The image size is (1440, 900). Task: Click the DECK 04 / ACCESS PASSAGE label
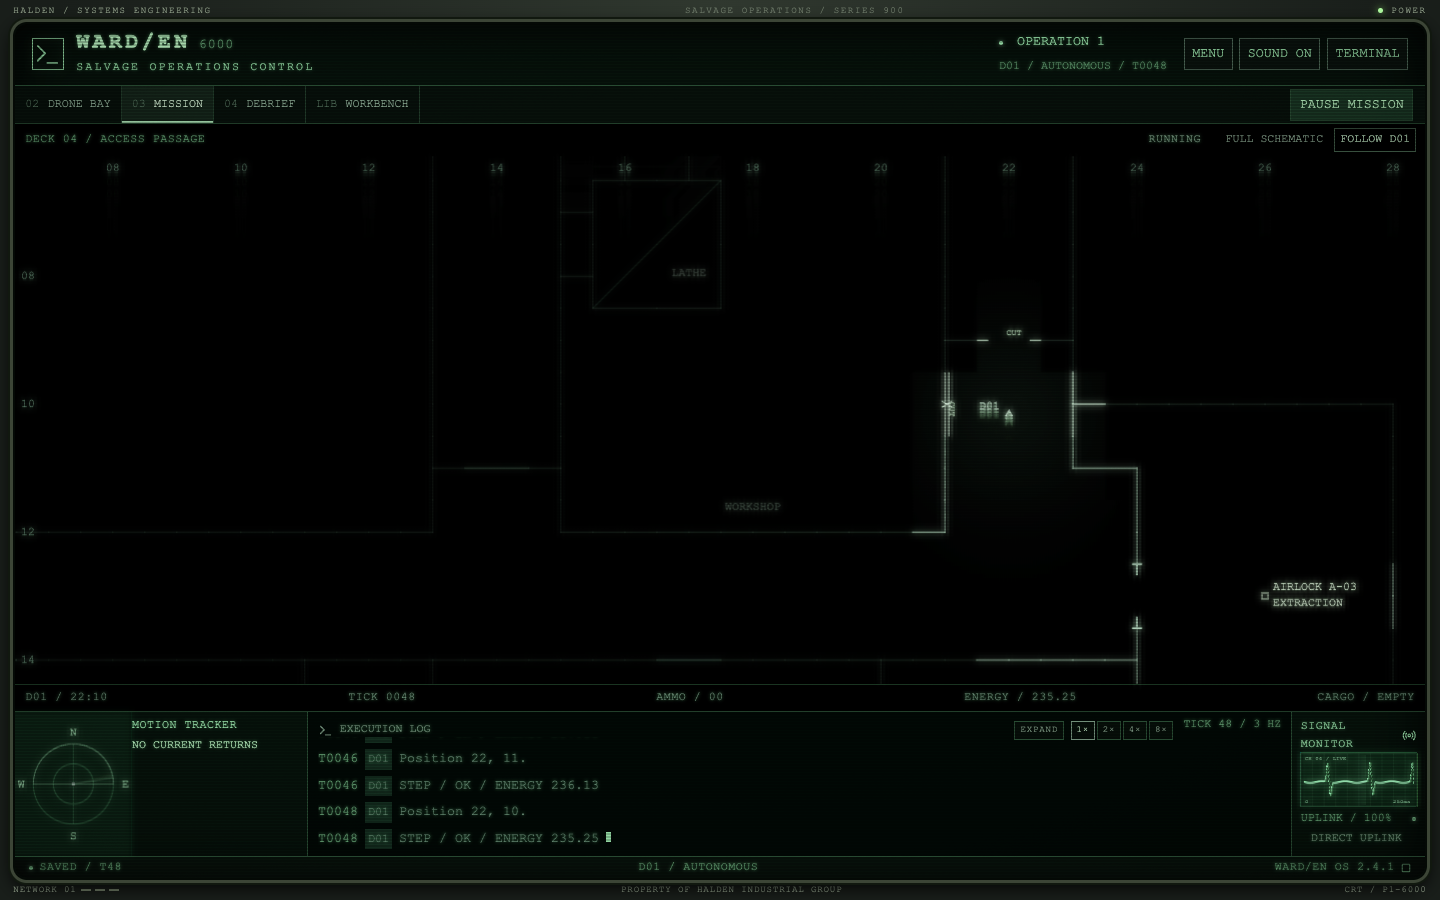(115, 139)
